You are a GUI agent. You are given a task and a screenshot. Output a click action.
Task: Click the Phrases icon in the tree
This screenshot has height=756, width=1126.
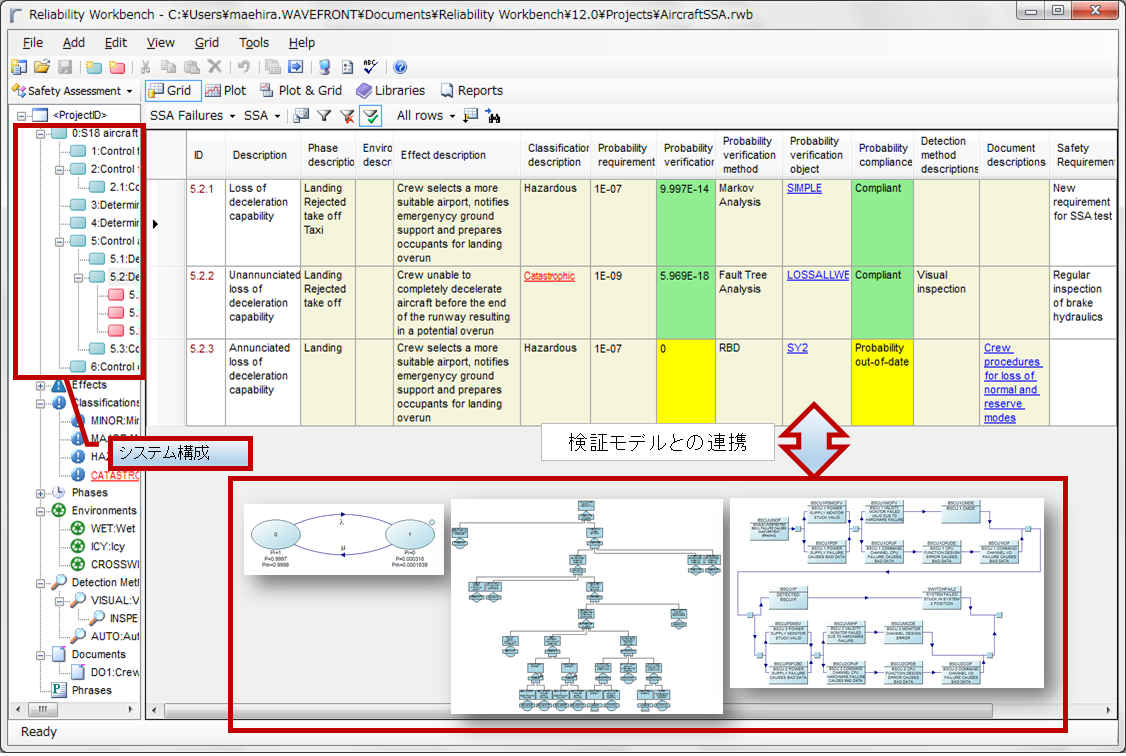pyautogui.click(x=60, y=690)
